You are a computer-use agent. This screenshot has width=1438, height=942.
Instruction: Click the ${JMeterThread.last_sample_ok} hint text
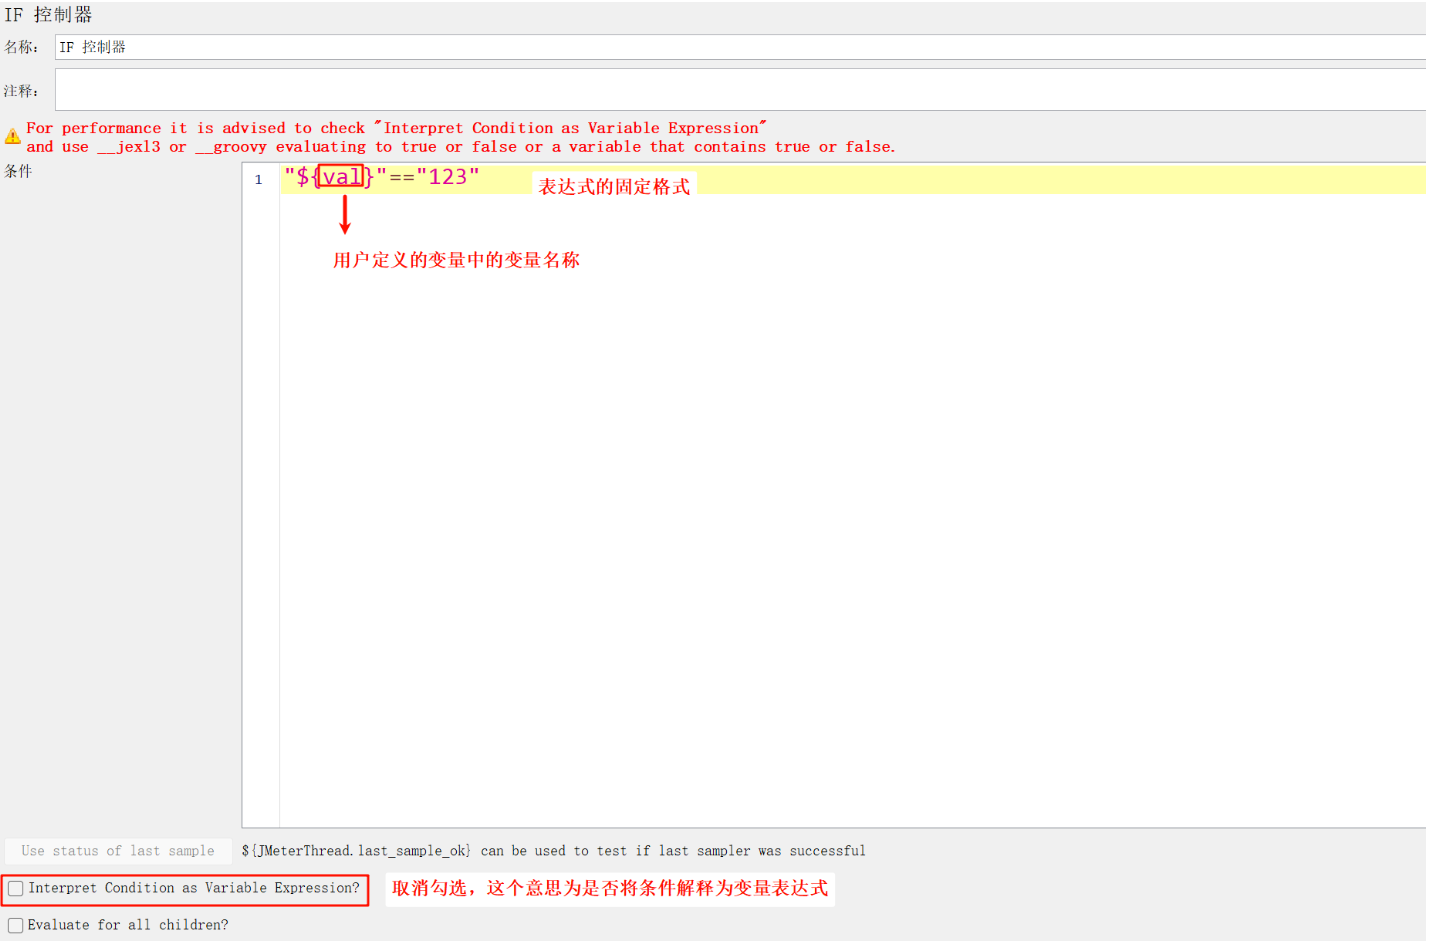coord(553,851)
